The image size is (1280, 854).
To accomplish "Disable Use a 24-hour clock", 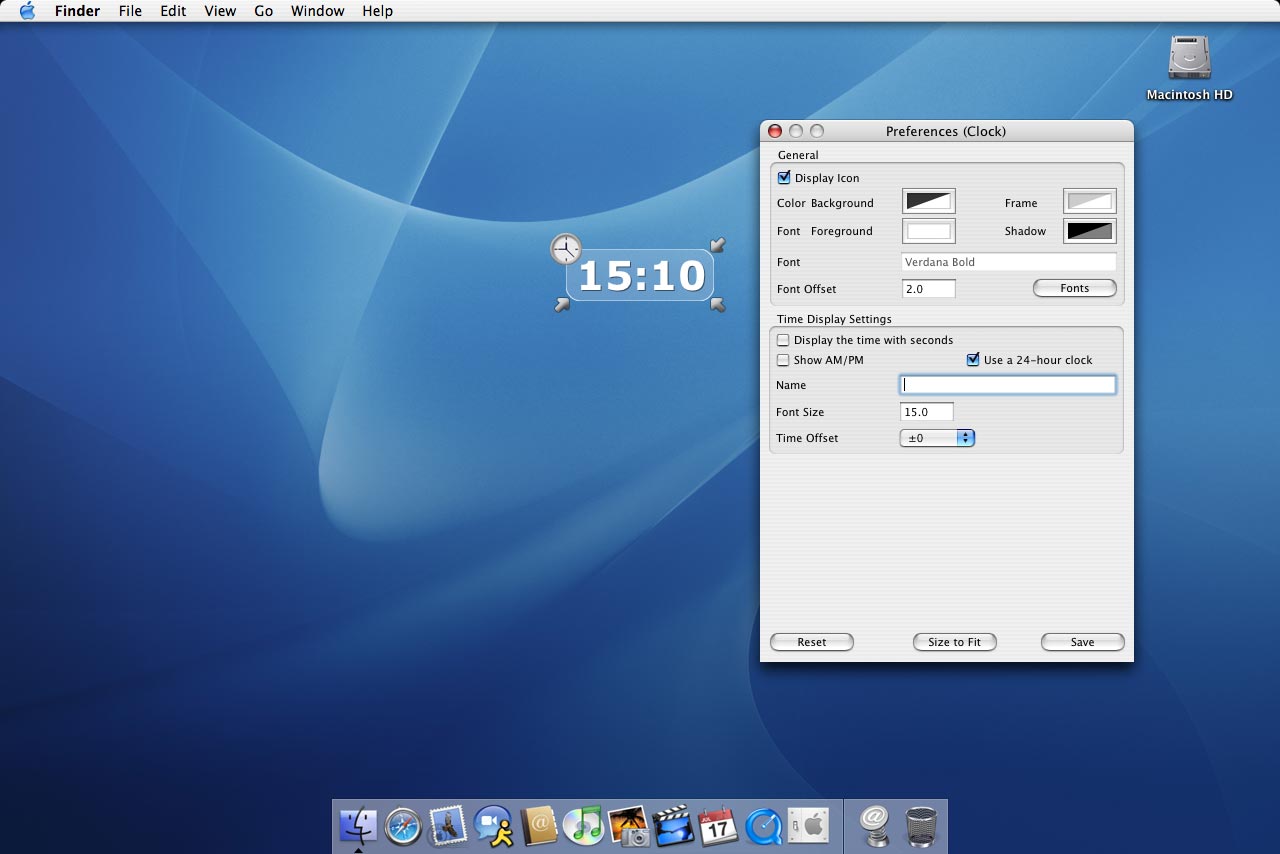I will tap(973, 360).
